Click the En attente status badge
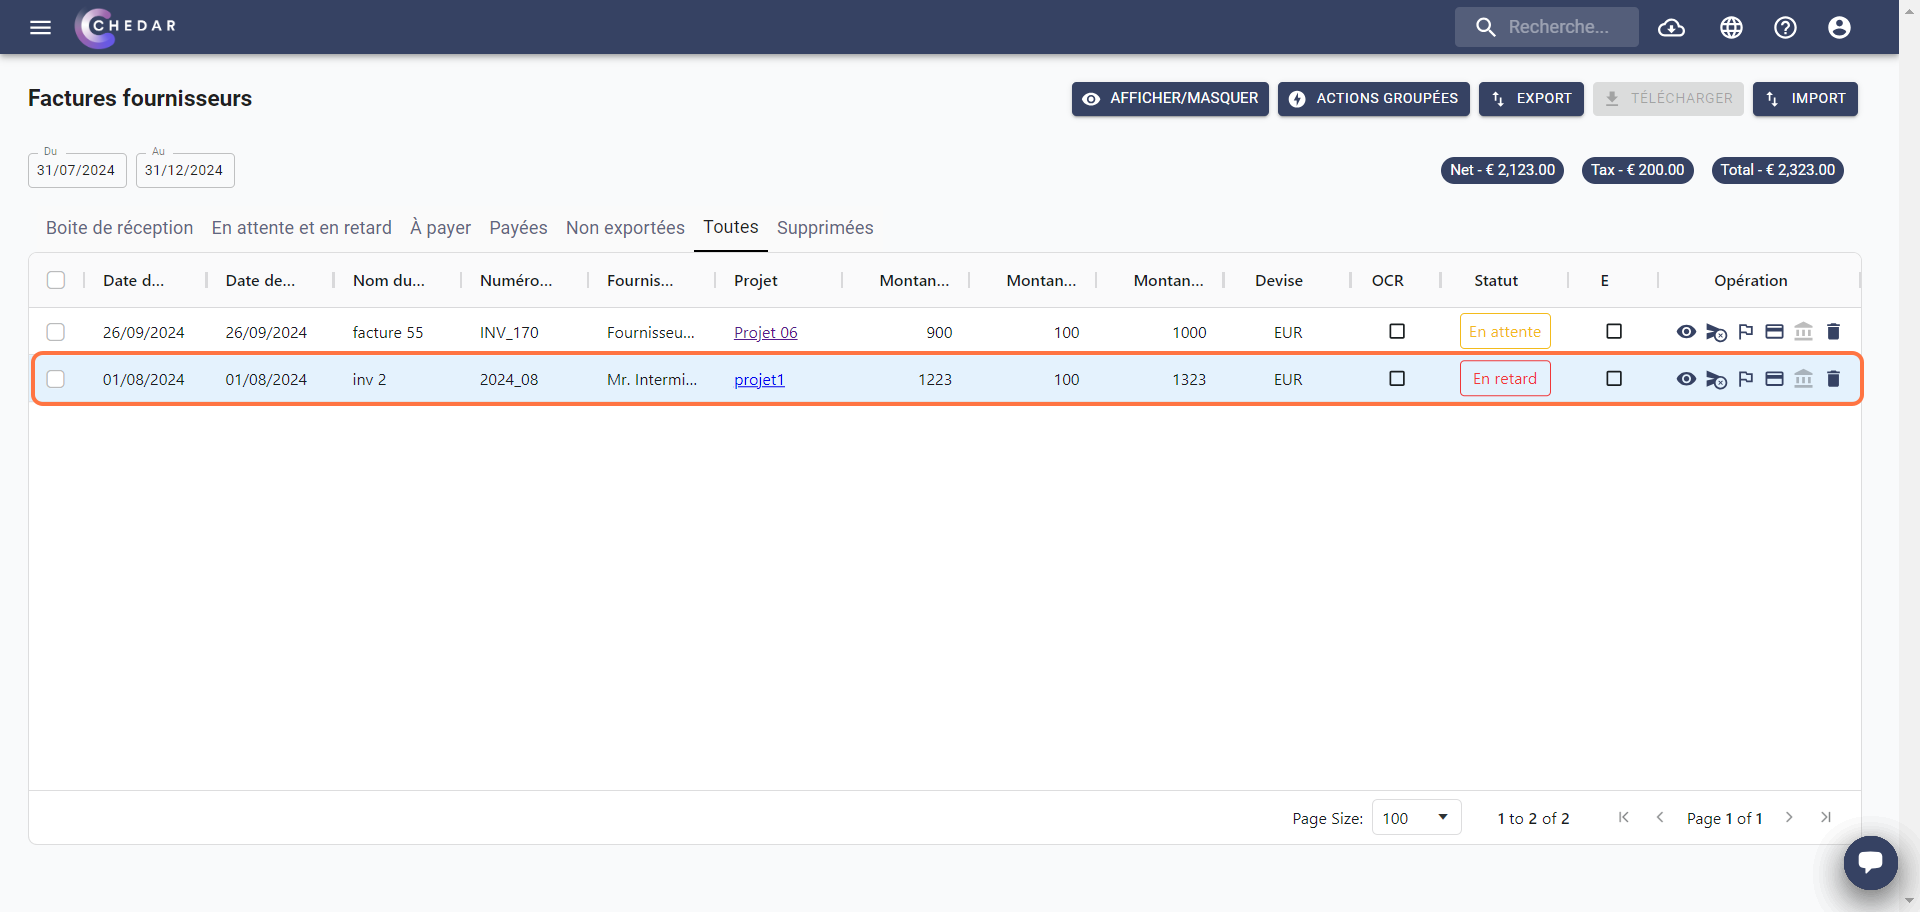Image resolution: width=1920 pixels, height=912 pixels. (x=1505, y=331)
